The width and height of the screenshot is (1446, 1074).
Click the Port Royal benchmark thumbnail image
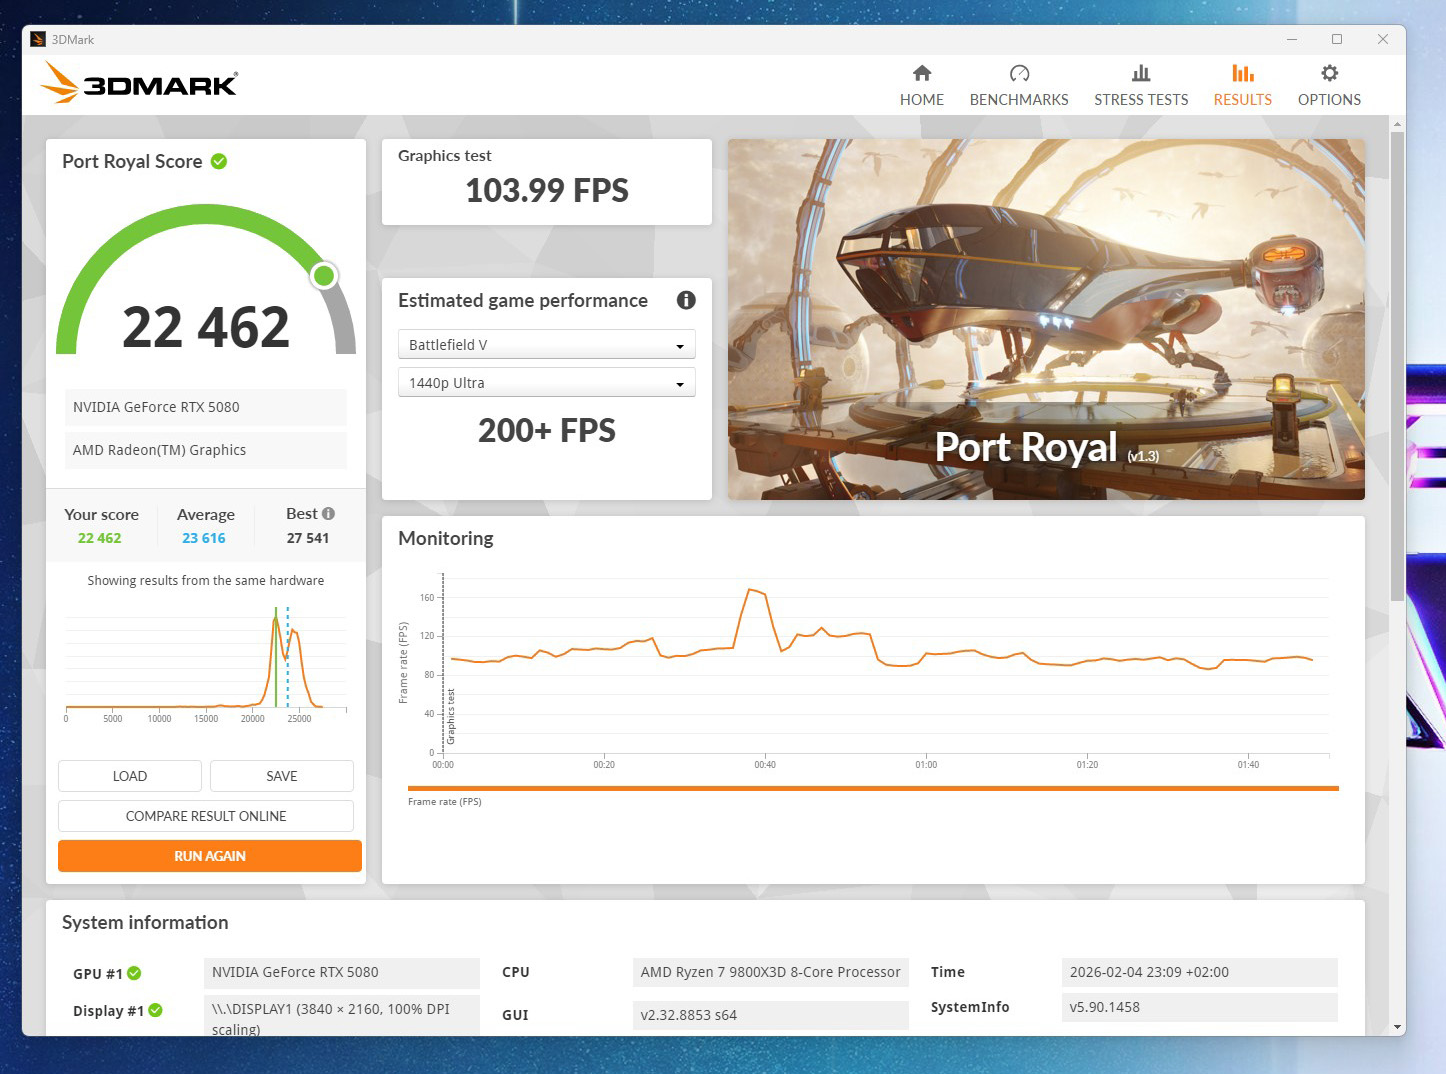[x=1045, y=319]
